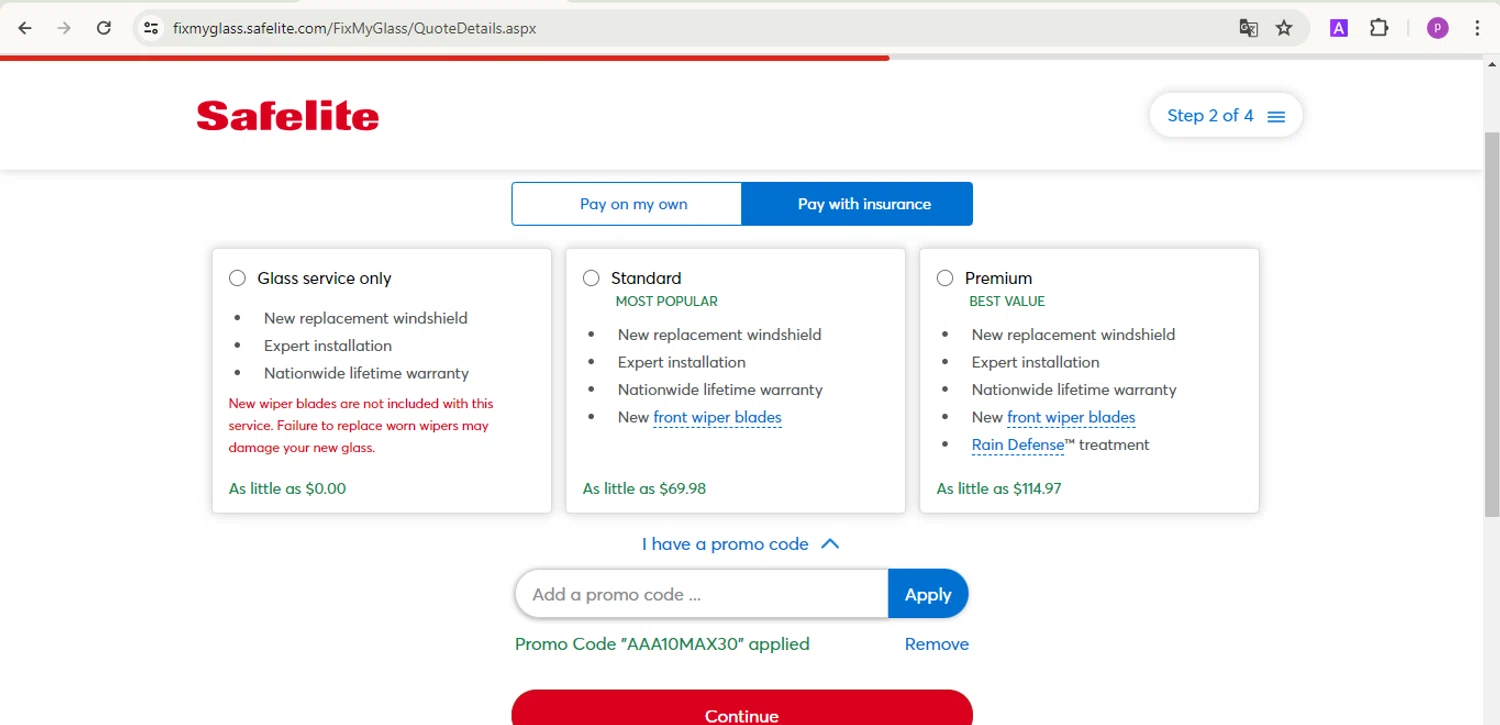
Task: Open the Extensions puzzle icon
Action: pyautogui.click(x=1379, y=28)
